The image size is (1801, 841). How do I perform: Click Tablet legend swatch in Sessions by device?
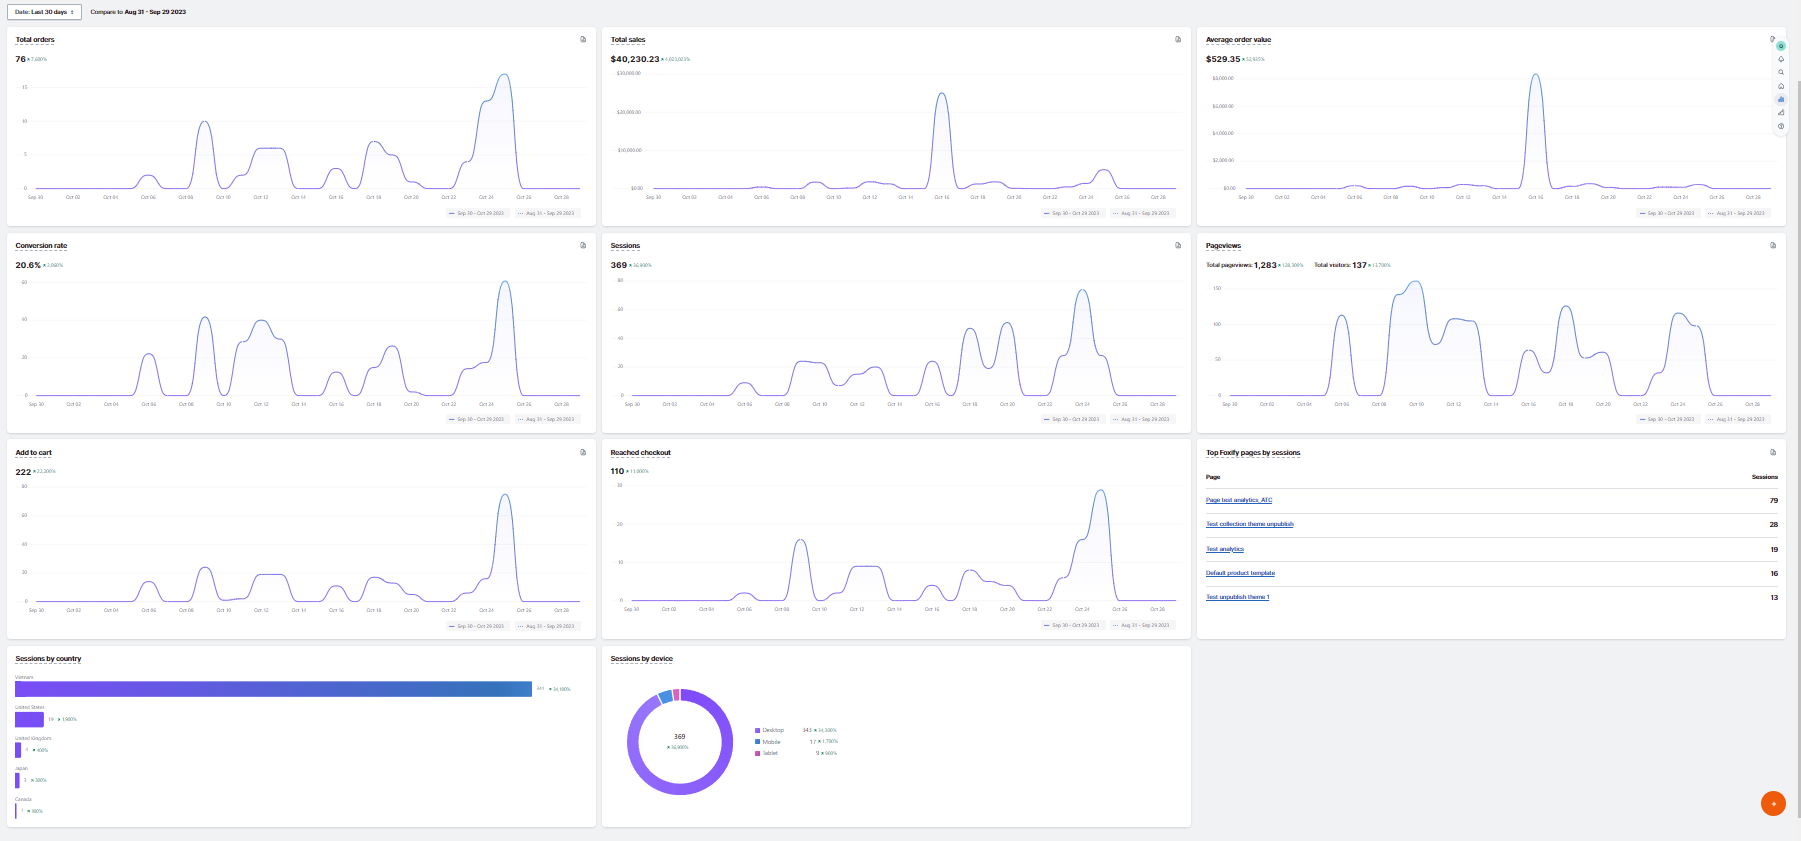point(757,753)
